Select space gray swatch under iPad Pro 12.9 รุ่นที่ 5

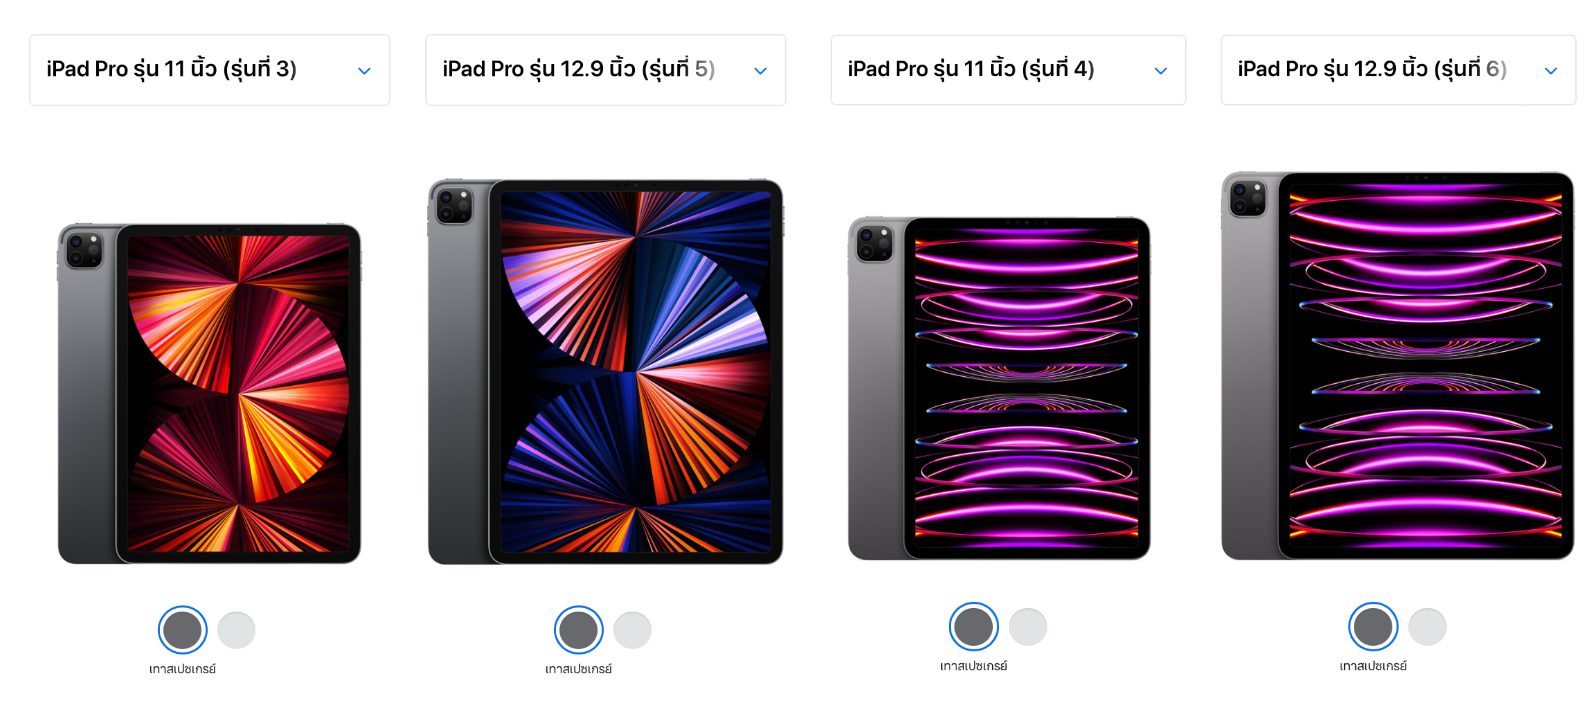(578, 630)
